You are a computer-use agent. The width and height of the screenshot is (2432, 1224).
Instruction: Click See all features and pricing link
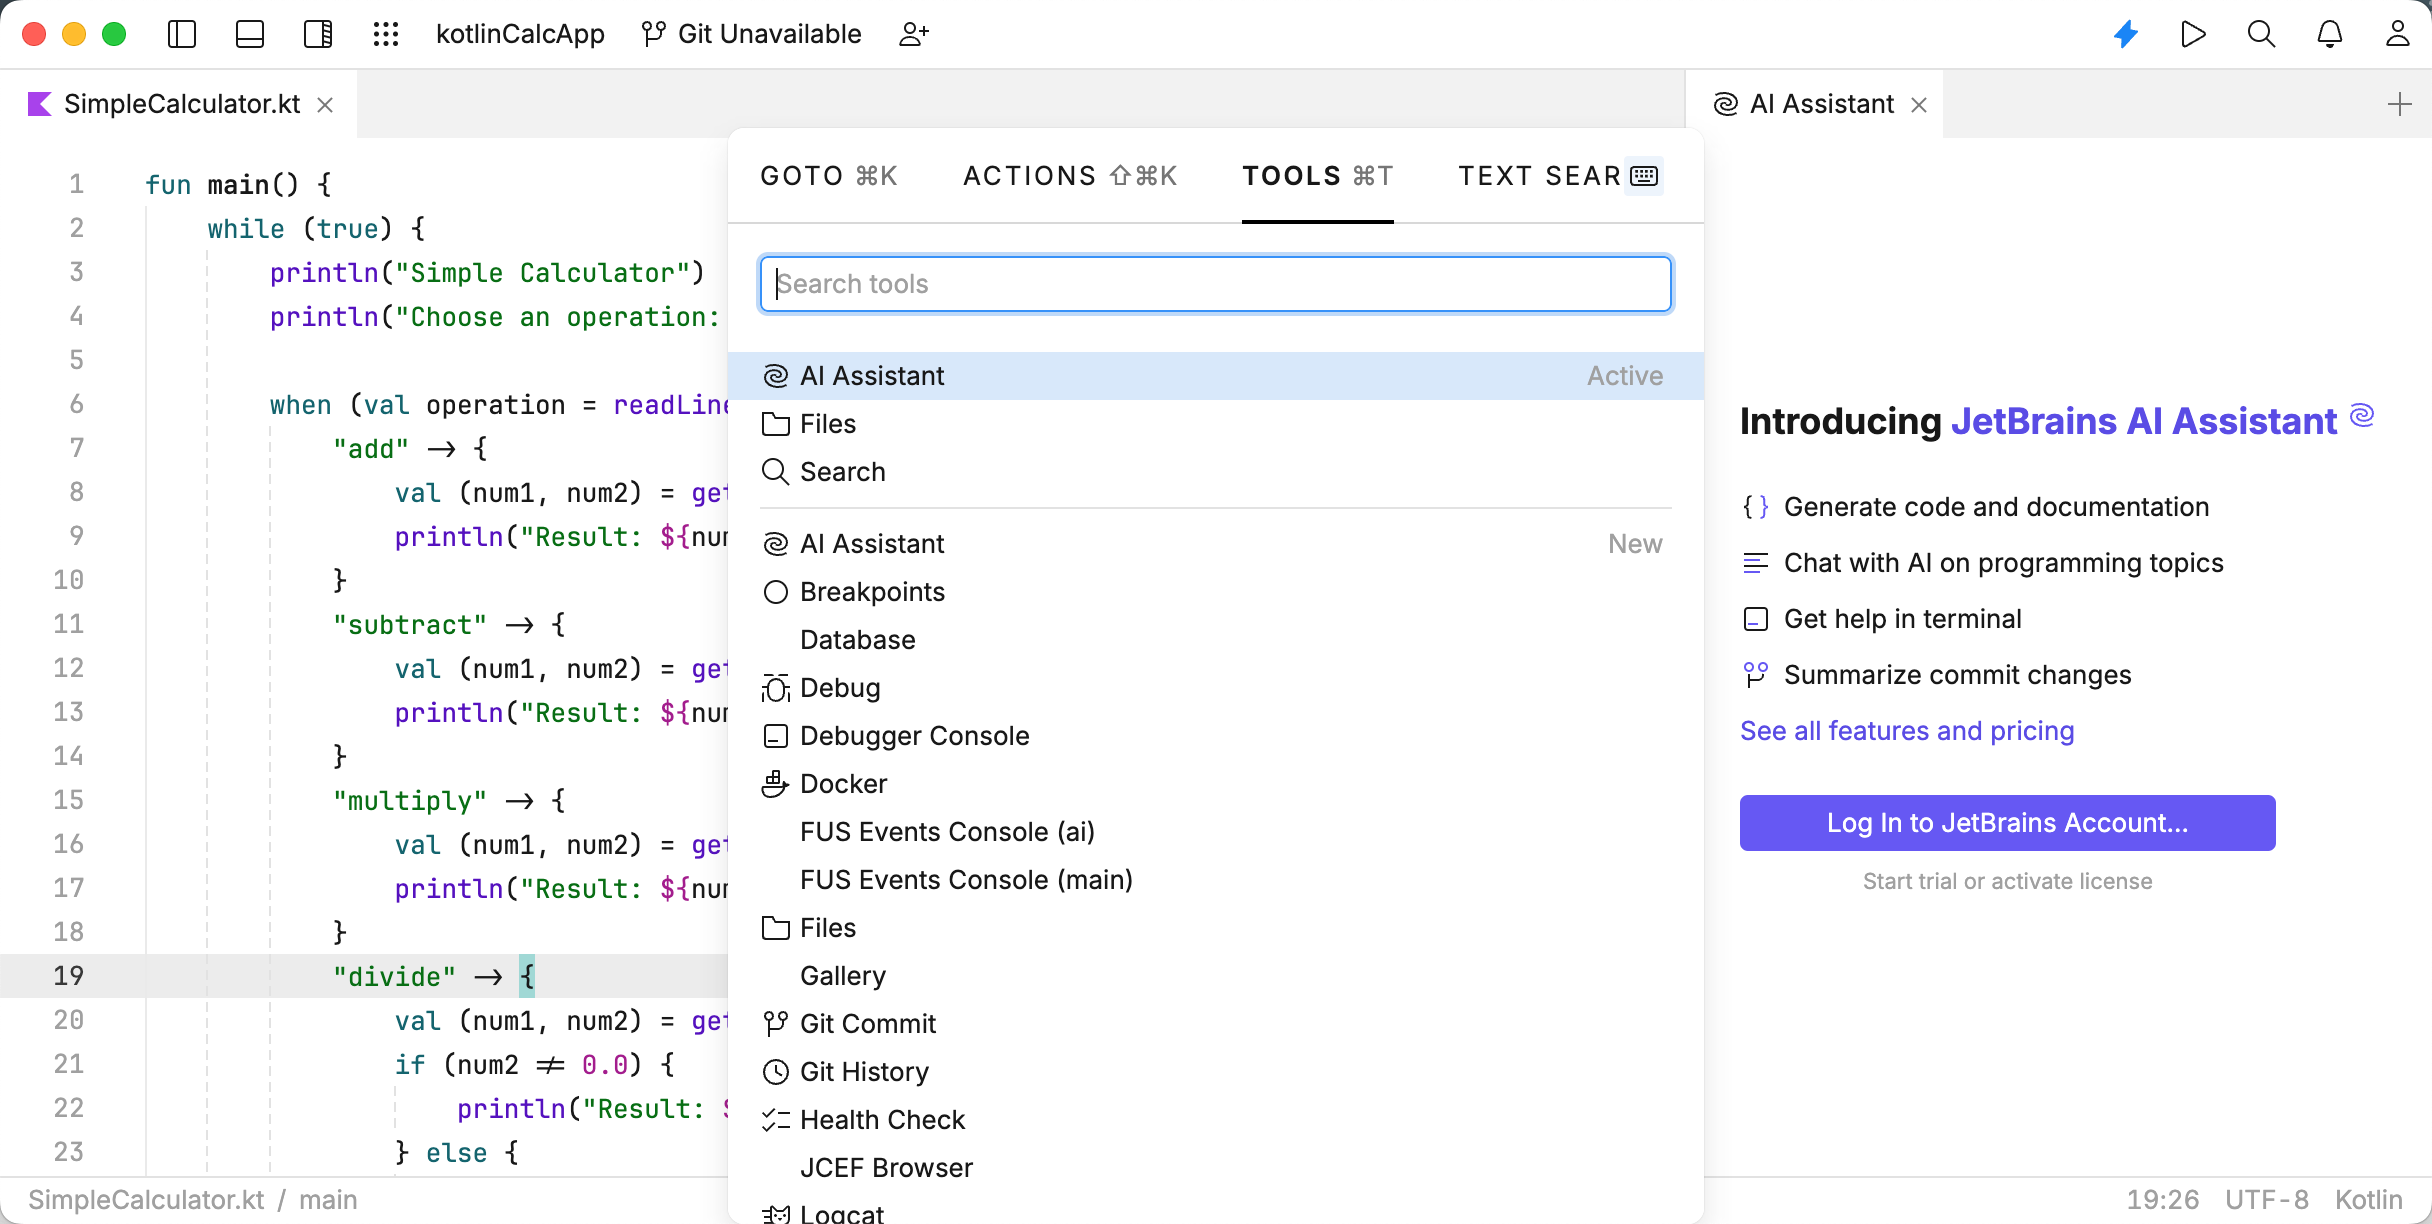[x=1906, y=731]
